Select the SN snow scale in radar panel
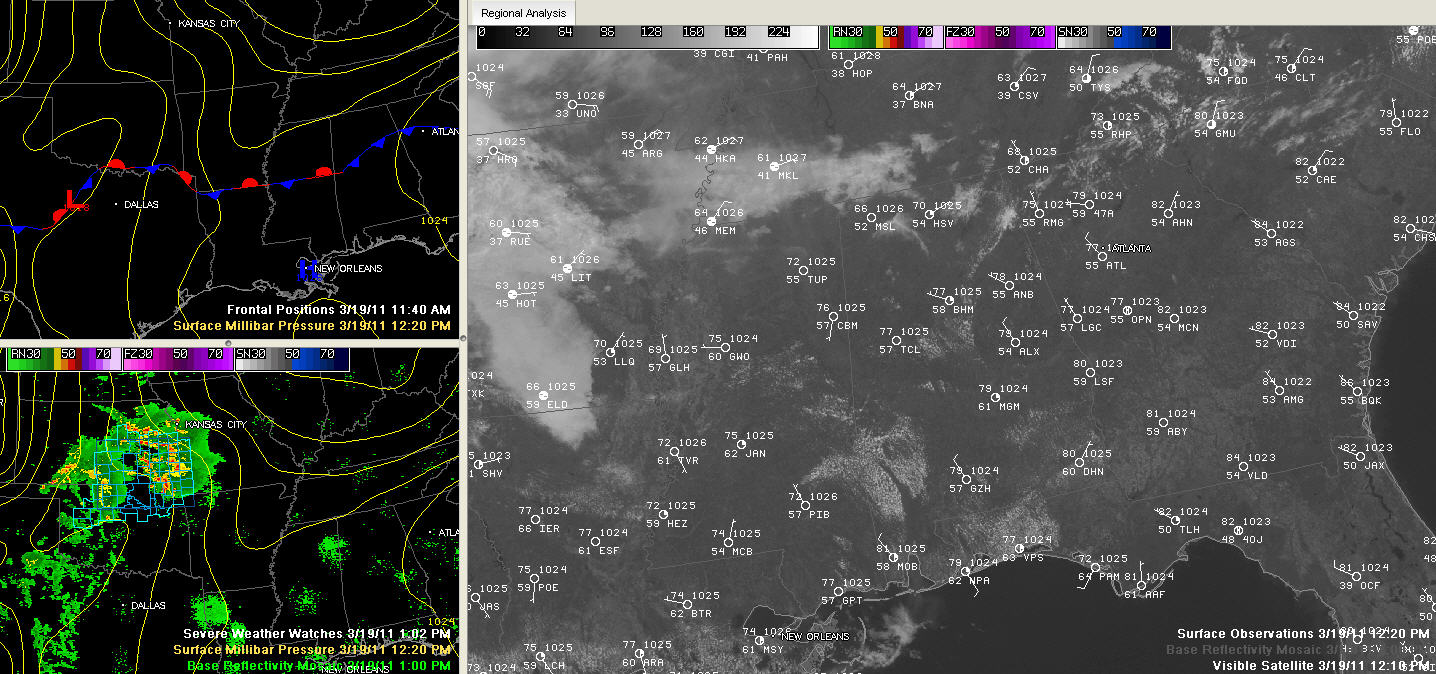1436x674 pixels. coord(292,359)
